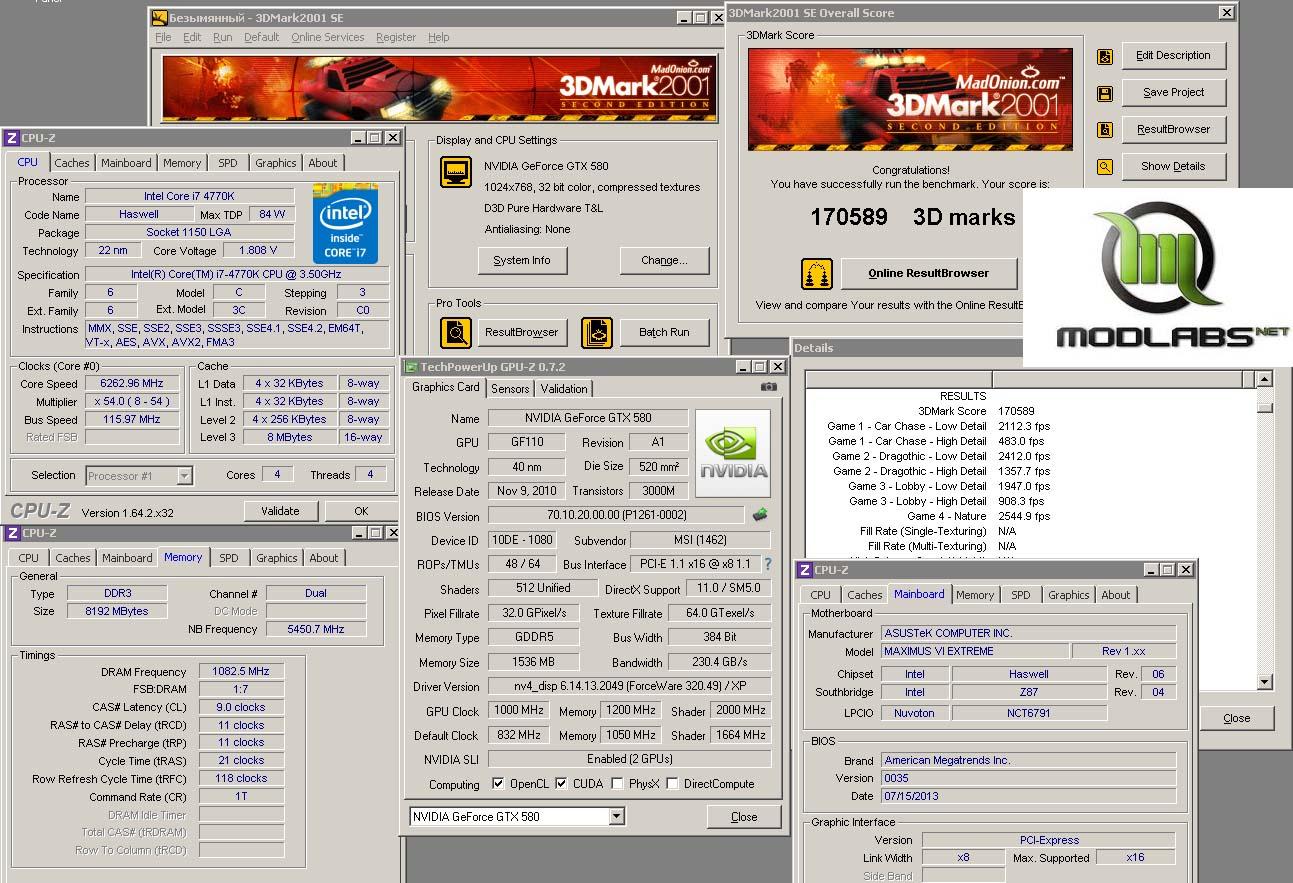Click the Batch Run button

[664, 333]
